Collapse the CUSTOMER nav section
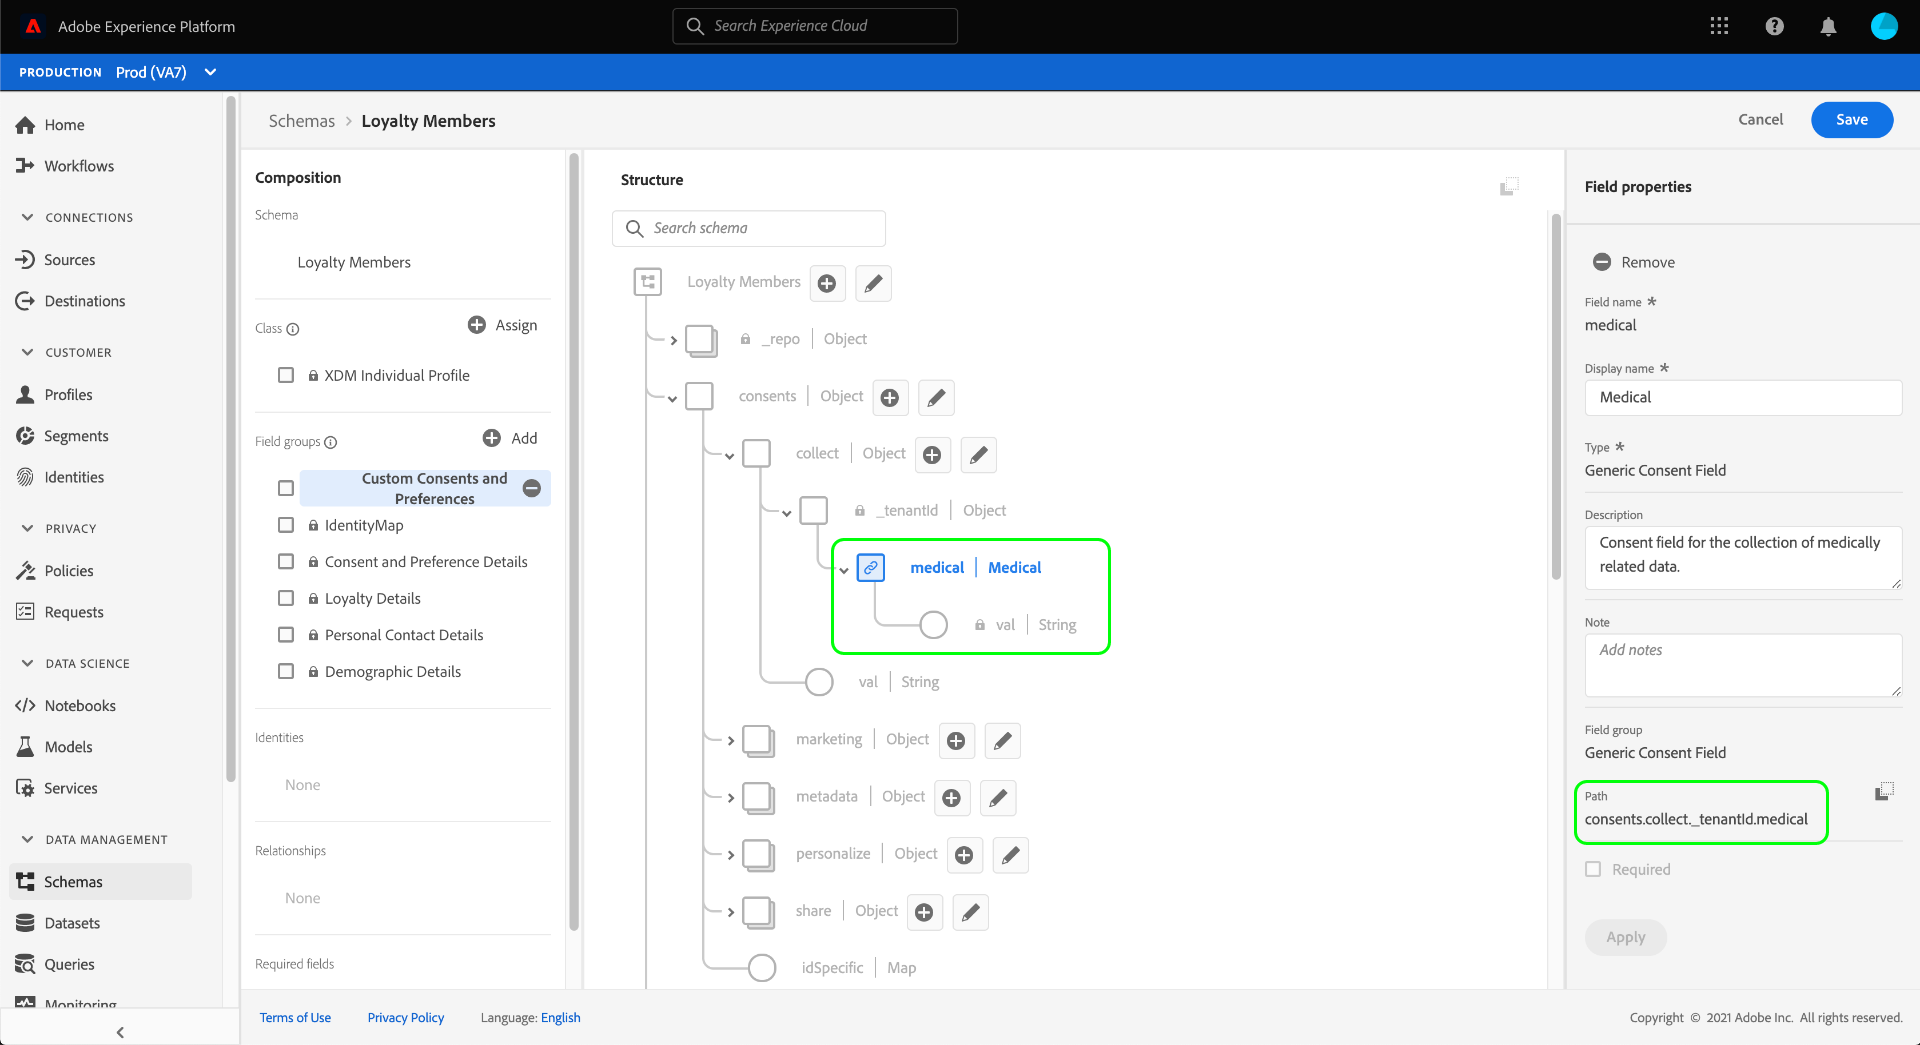 (x=27, y=352)
